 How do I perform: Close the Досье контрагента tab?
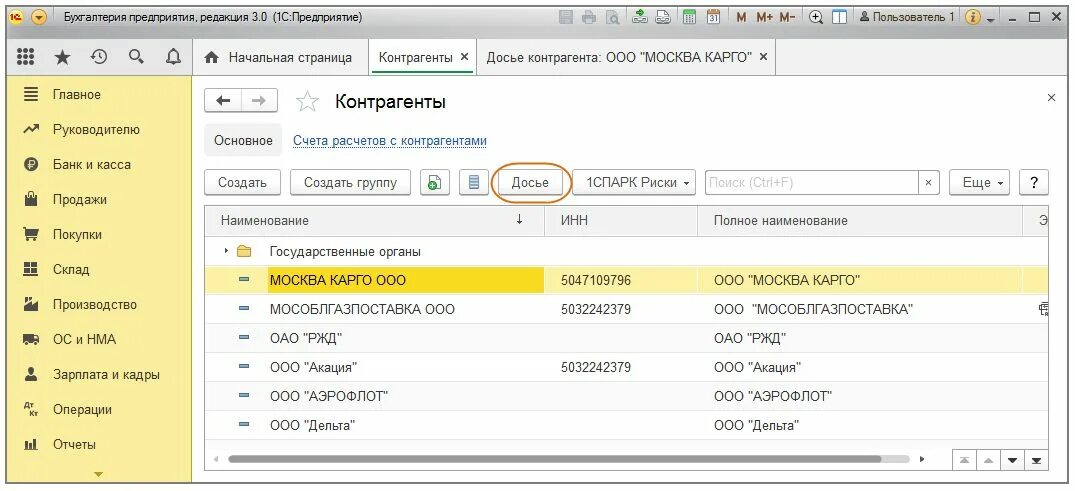tap(764, 57)
